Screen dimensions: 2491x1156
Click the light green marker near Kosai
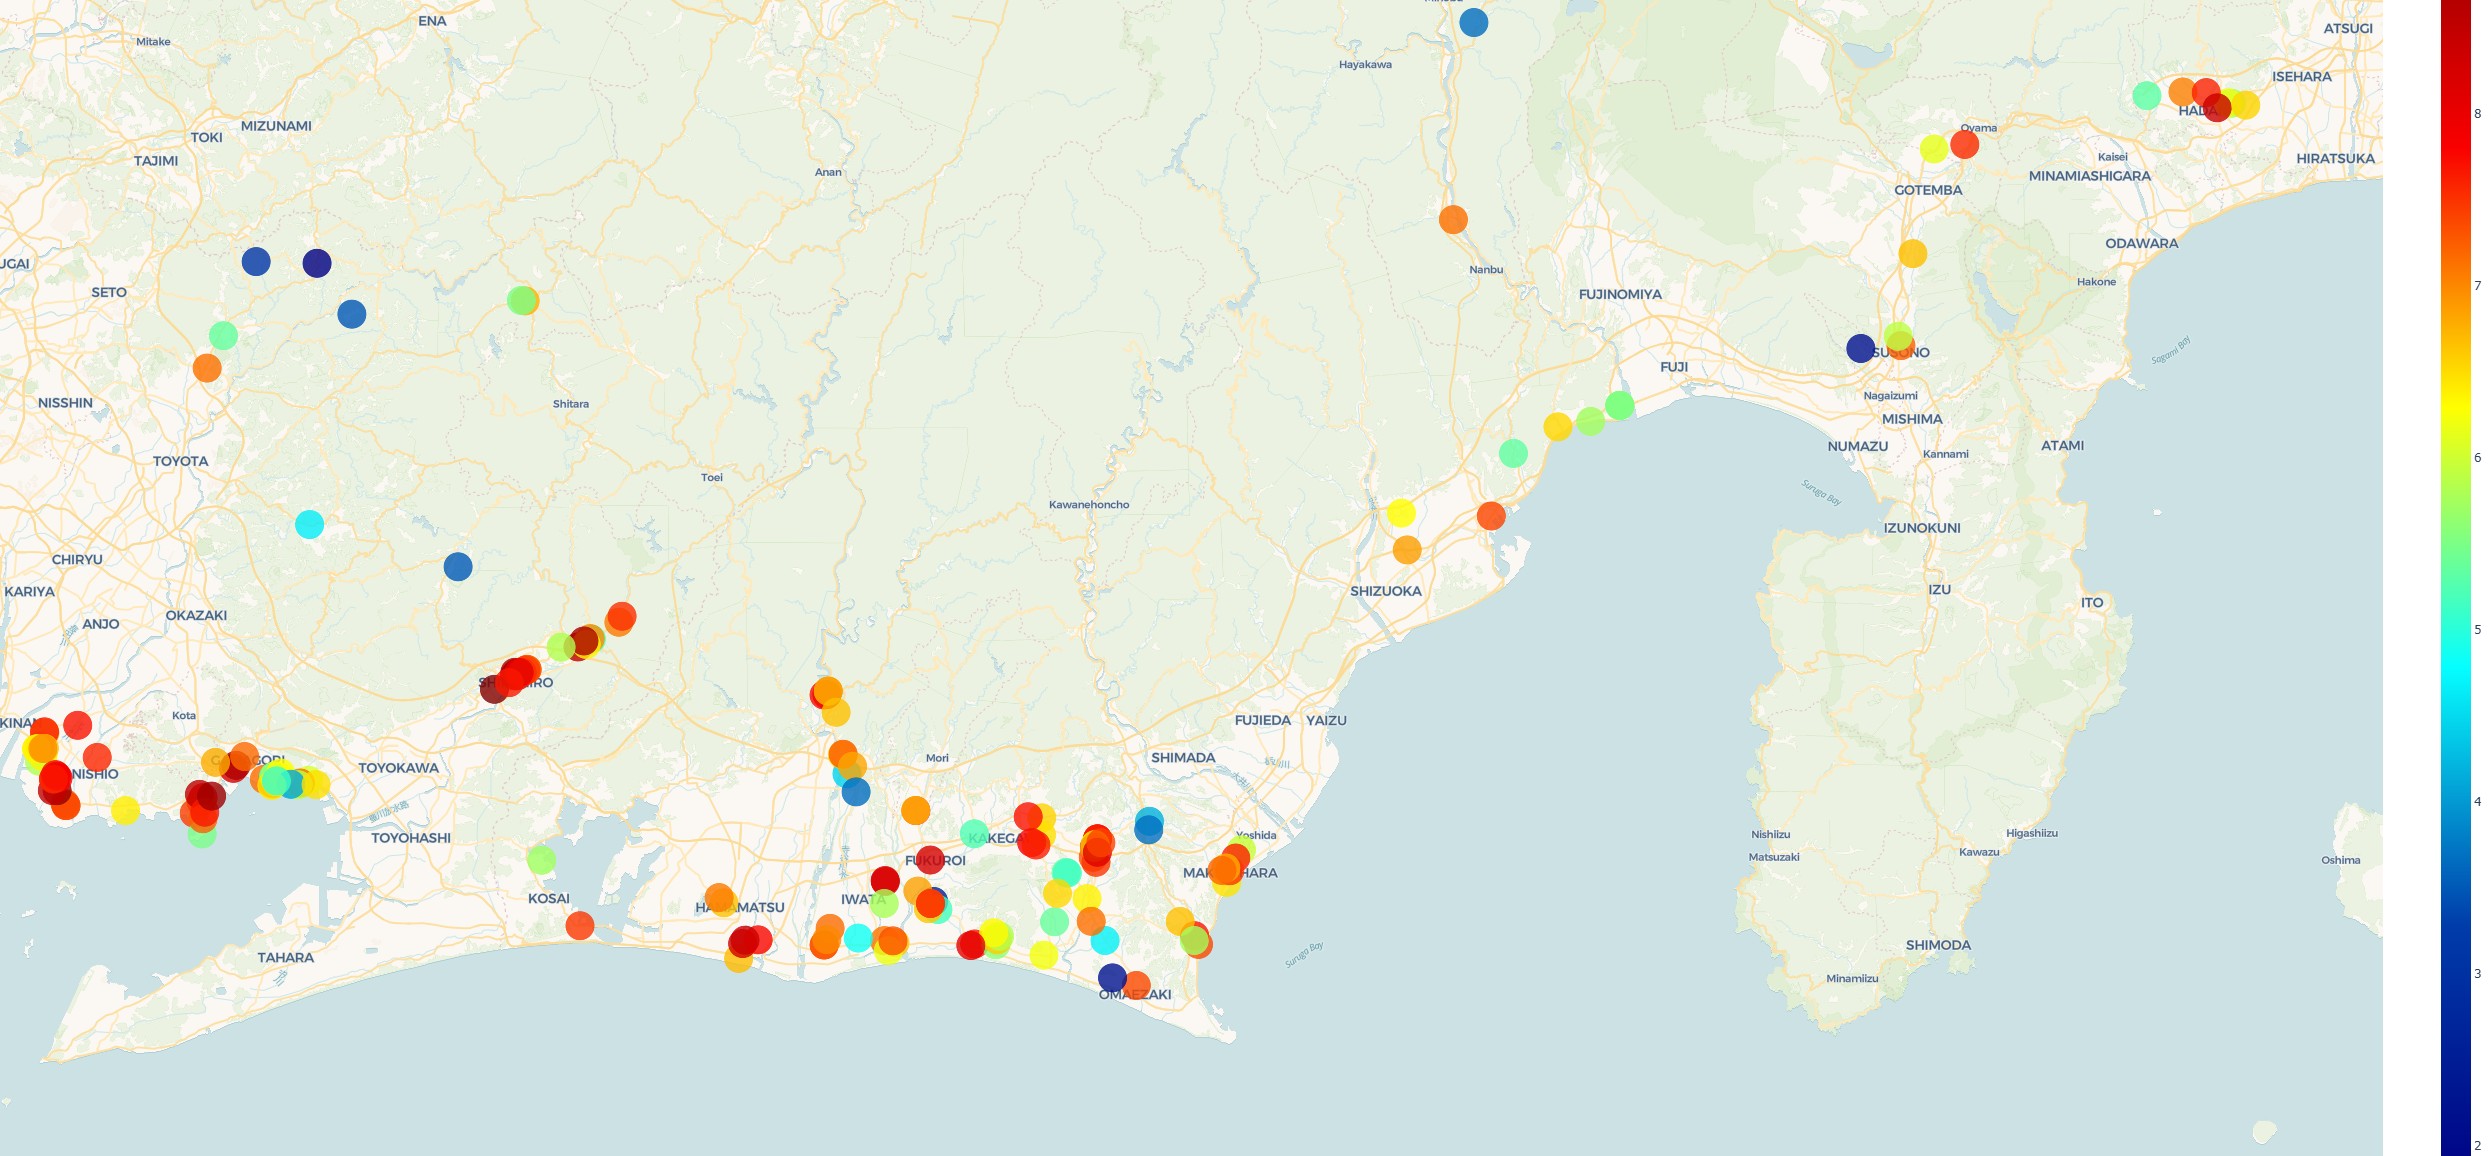541,859
